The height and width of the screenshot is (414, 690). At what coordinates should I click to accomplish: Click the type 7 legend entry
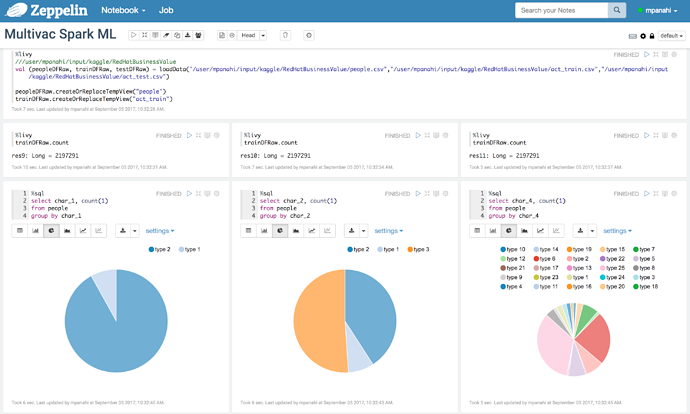click(x=644, y=249)
